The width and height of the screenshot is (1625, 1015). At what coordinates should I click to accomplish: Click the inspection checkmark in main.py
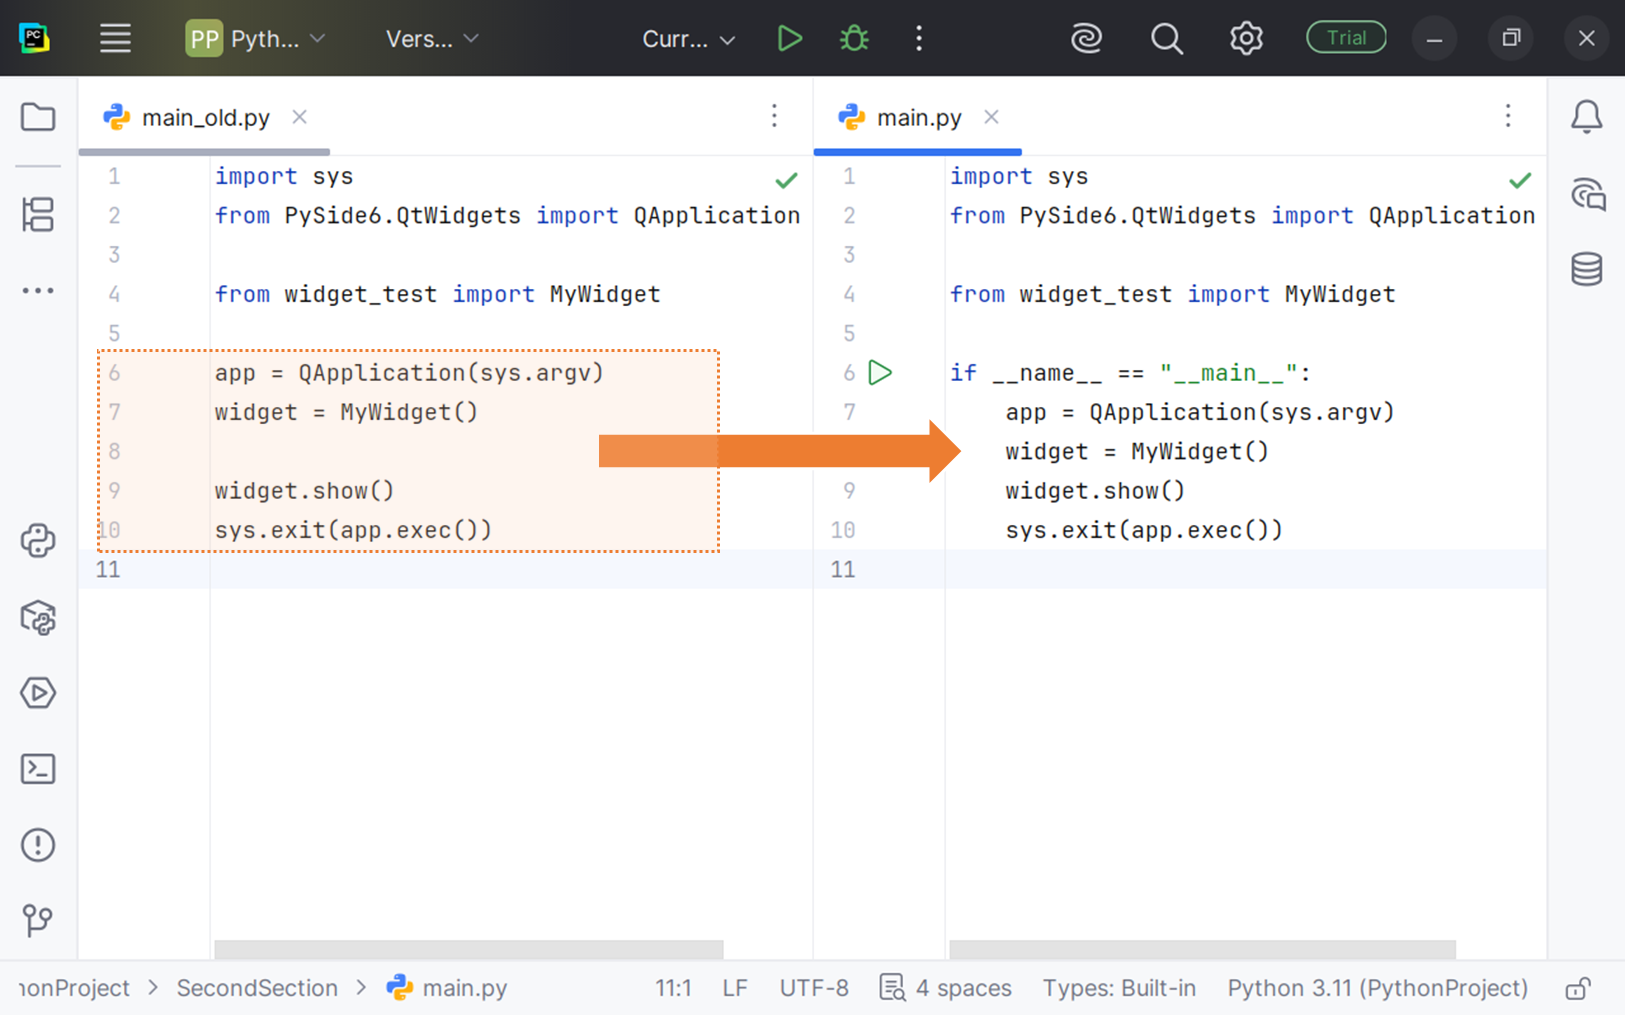[1520, 180]
